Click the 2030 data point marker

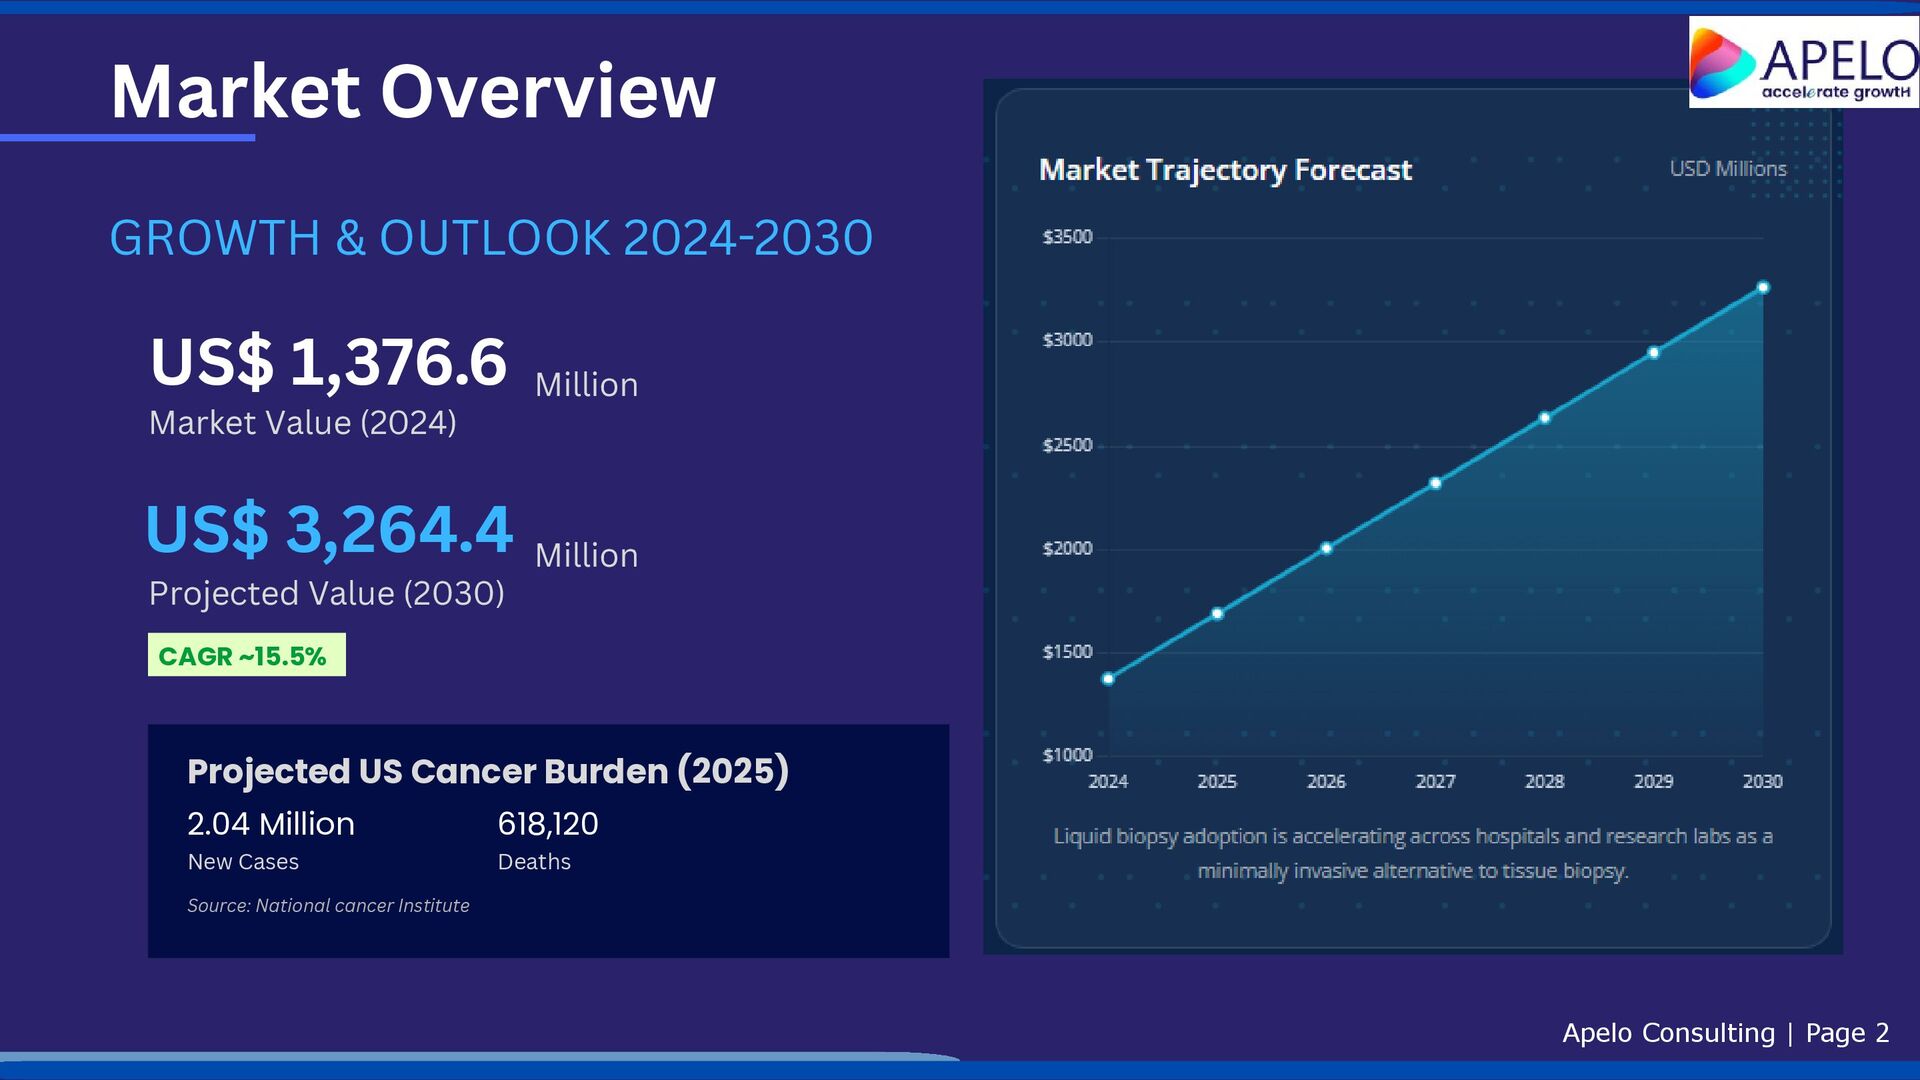point(1763,288)
